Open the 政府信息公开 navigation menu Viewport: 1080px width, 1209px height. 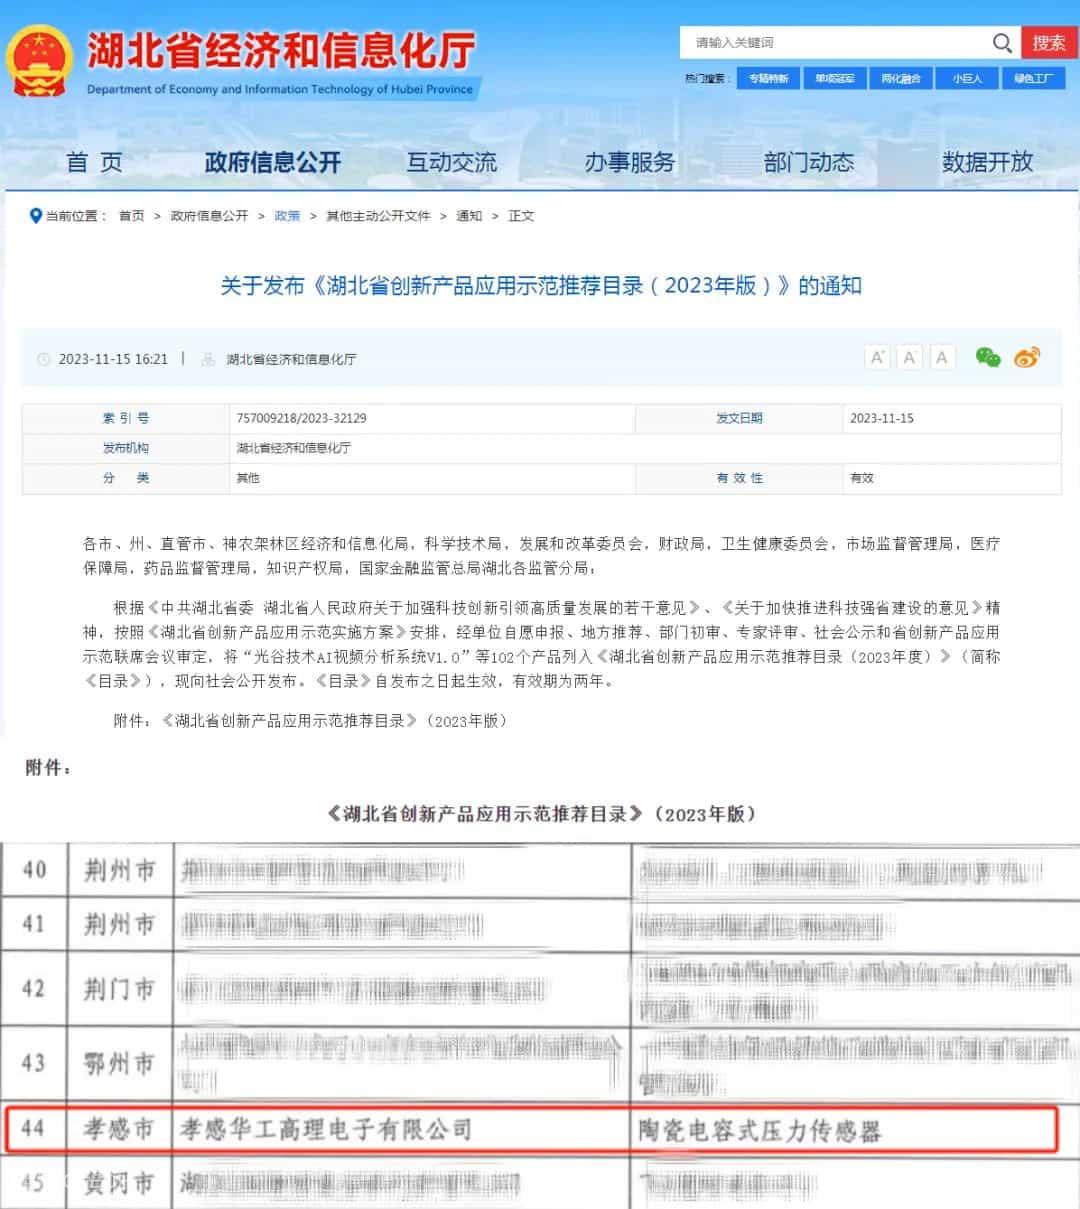tap(272, 162)
